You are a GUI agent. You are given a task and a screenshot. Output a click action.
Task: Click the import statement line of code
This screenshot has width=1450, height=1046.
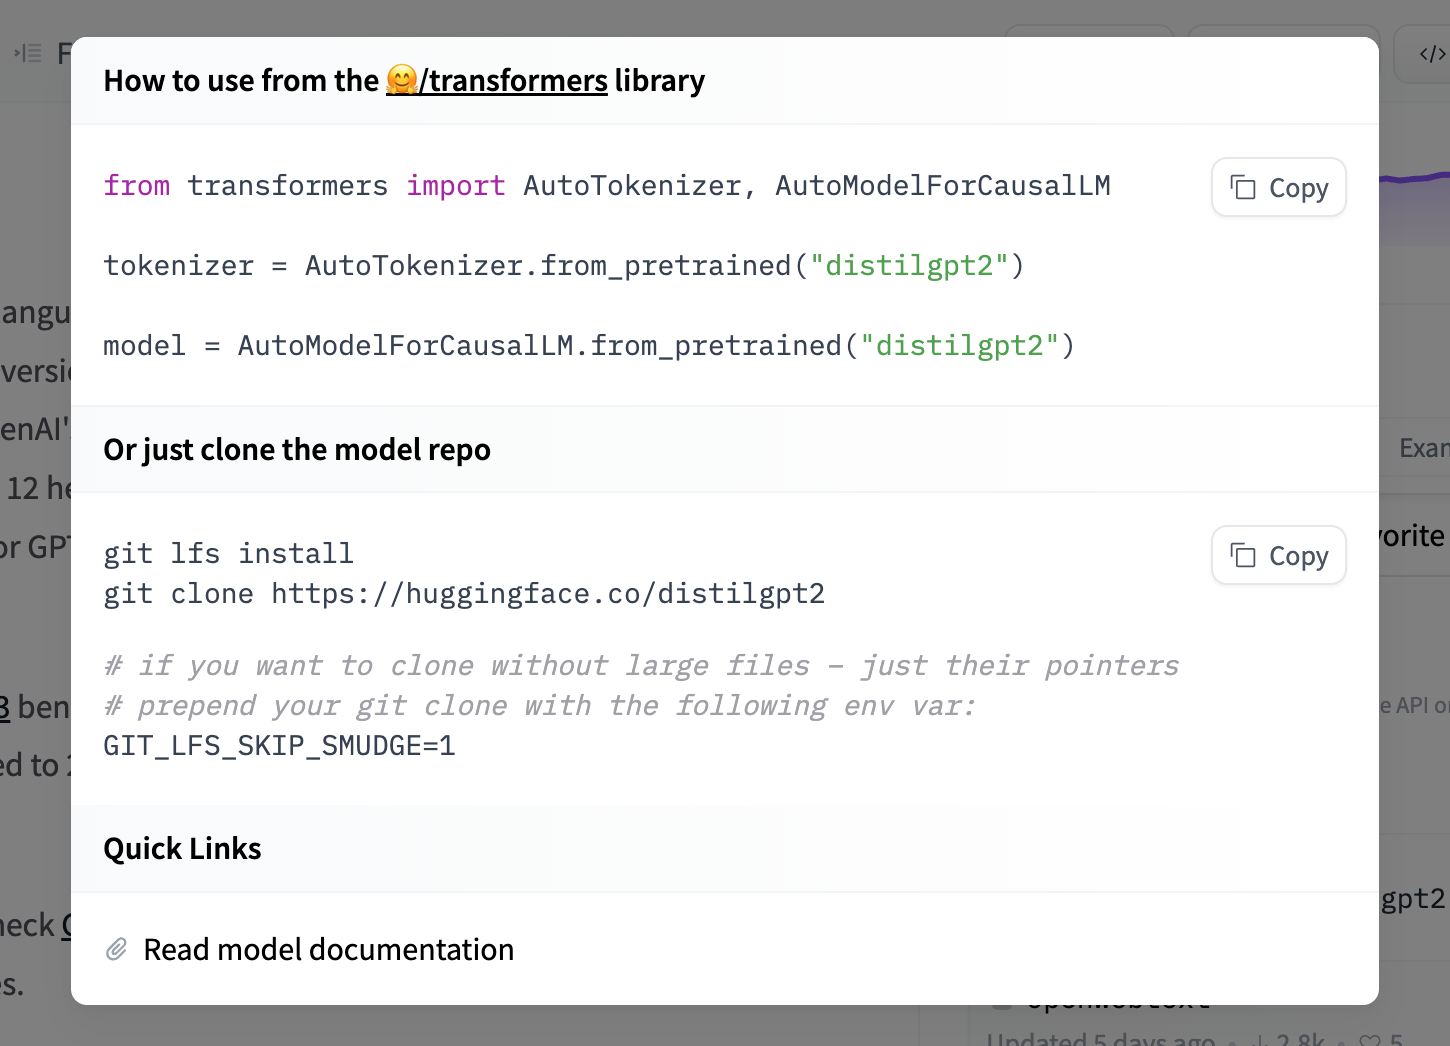click(x=606, y=186)
